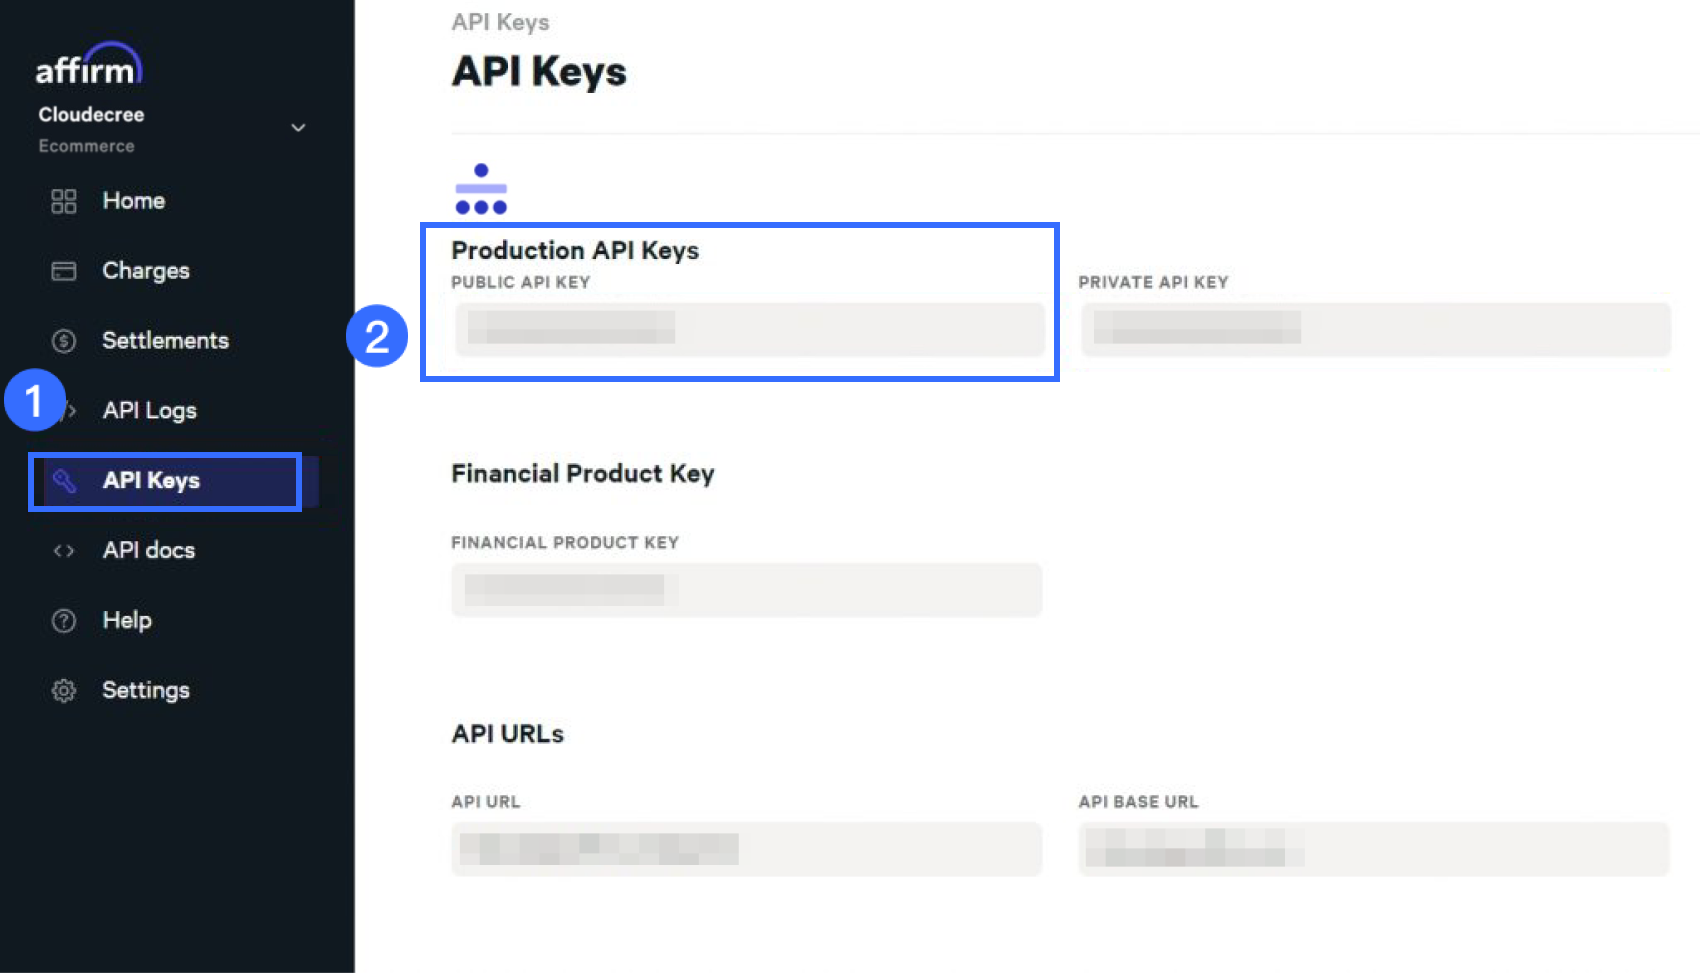
Task: Select API docs in the sidebar
Action: 148,551
